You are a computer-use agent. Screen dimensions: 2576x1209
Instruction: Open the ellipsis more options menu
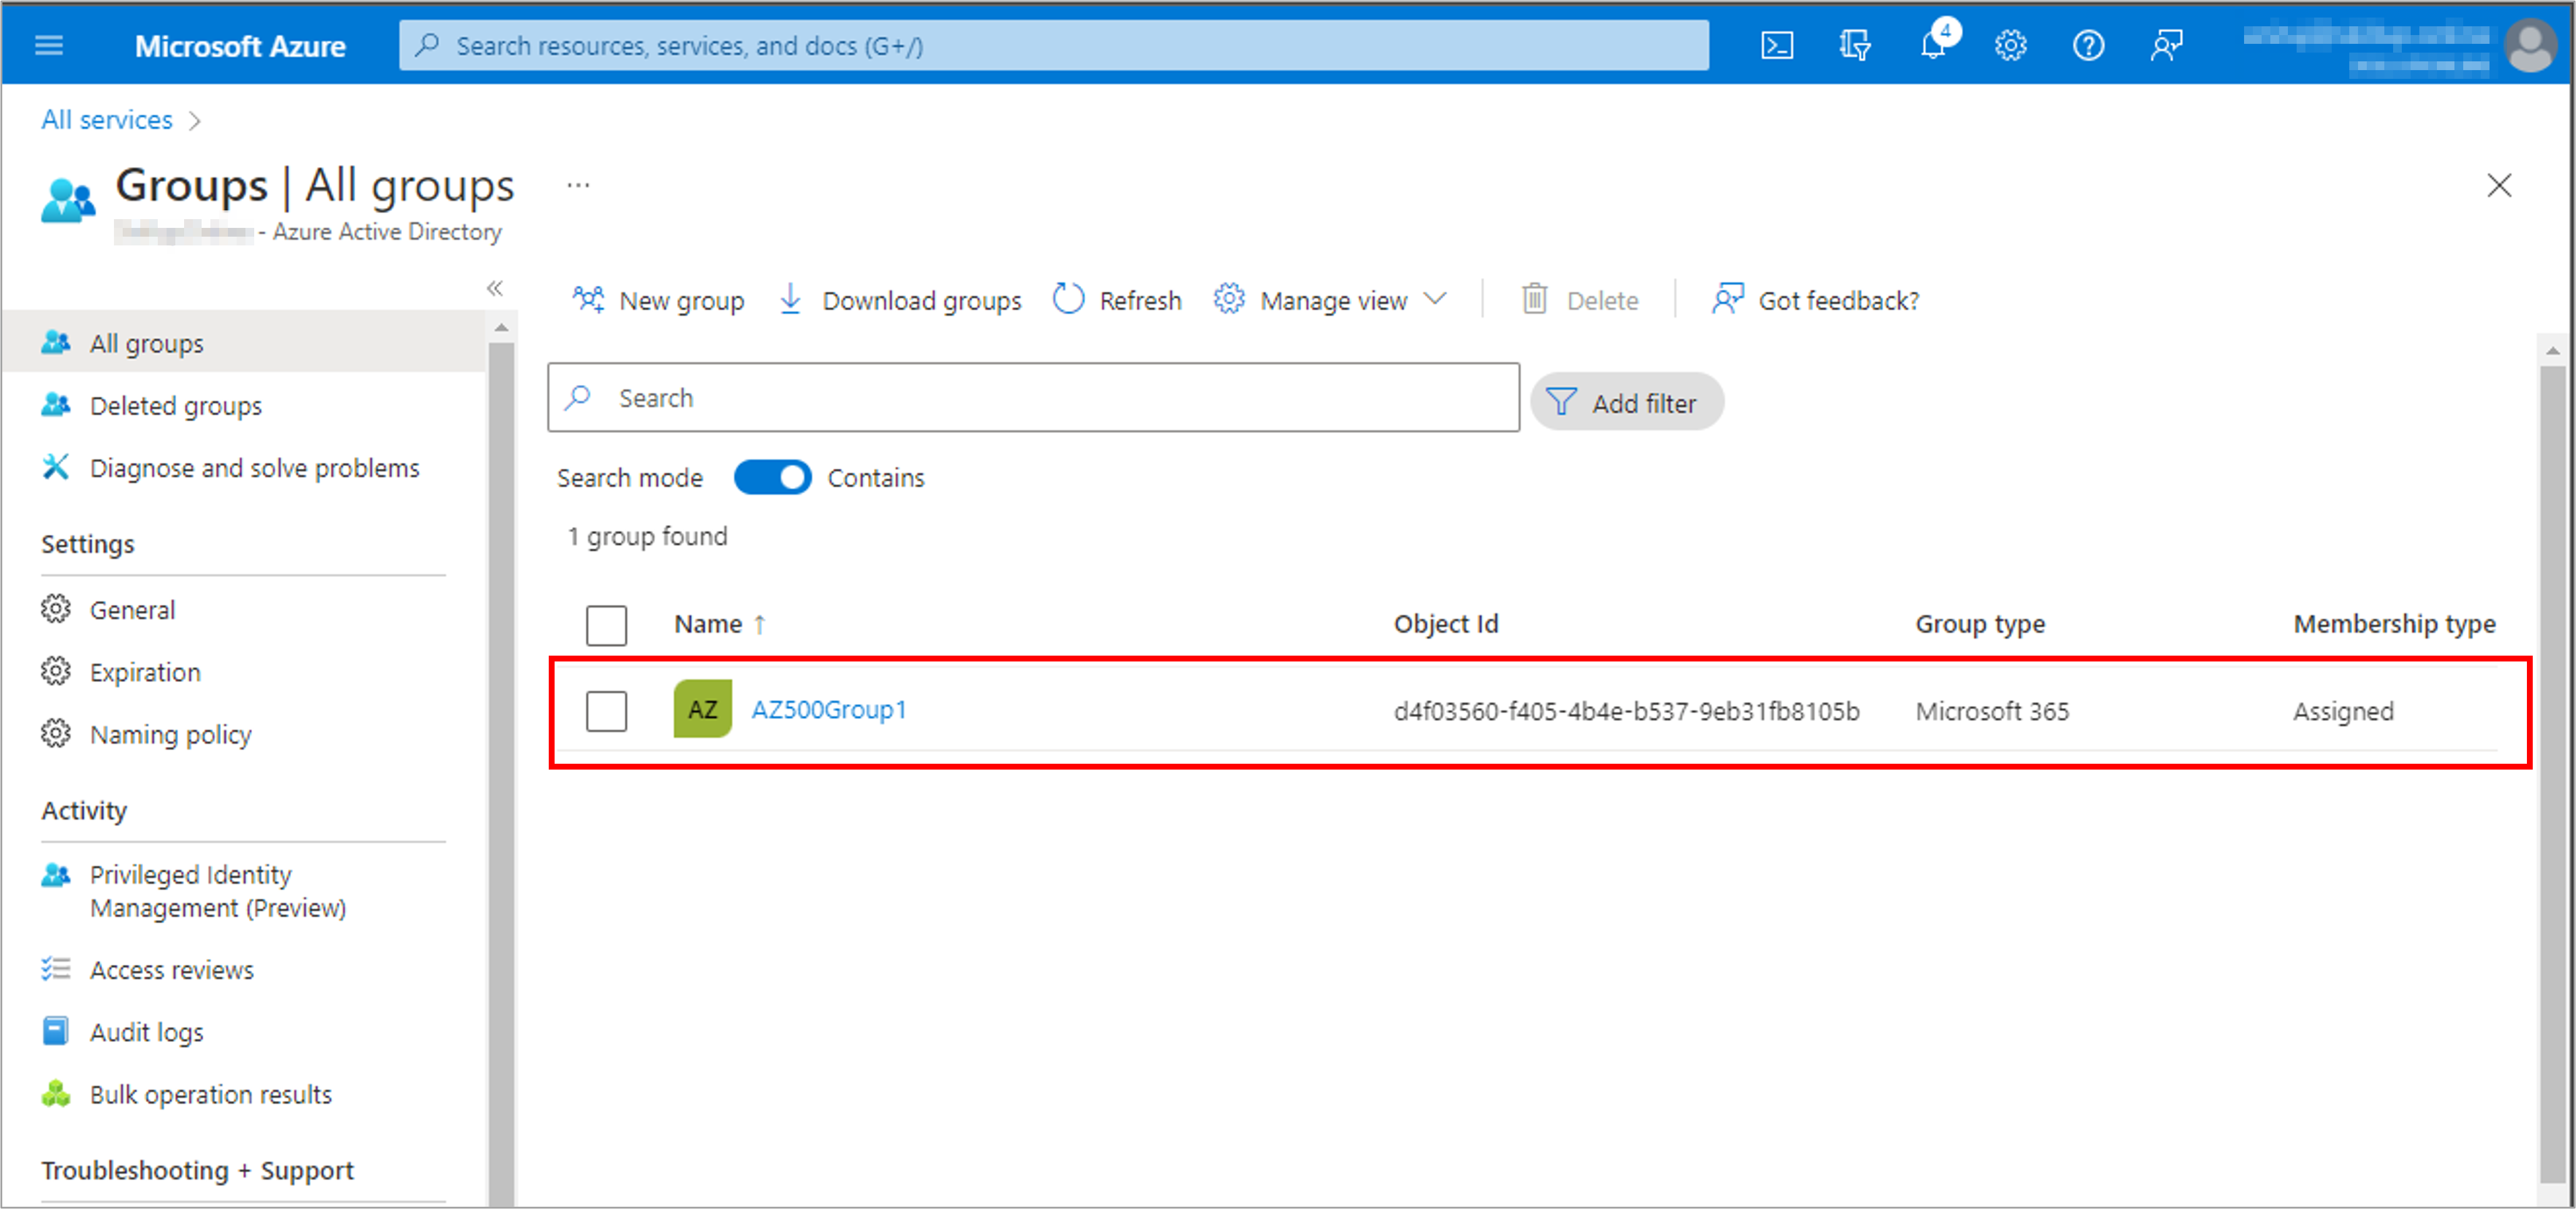[x=578, y=185]
